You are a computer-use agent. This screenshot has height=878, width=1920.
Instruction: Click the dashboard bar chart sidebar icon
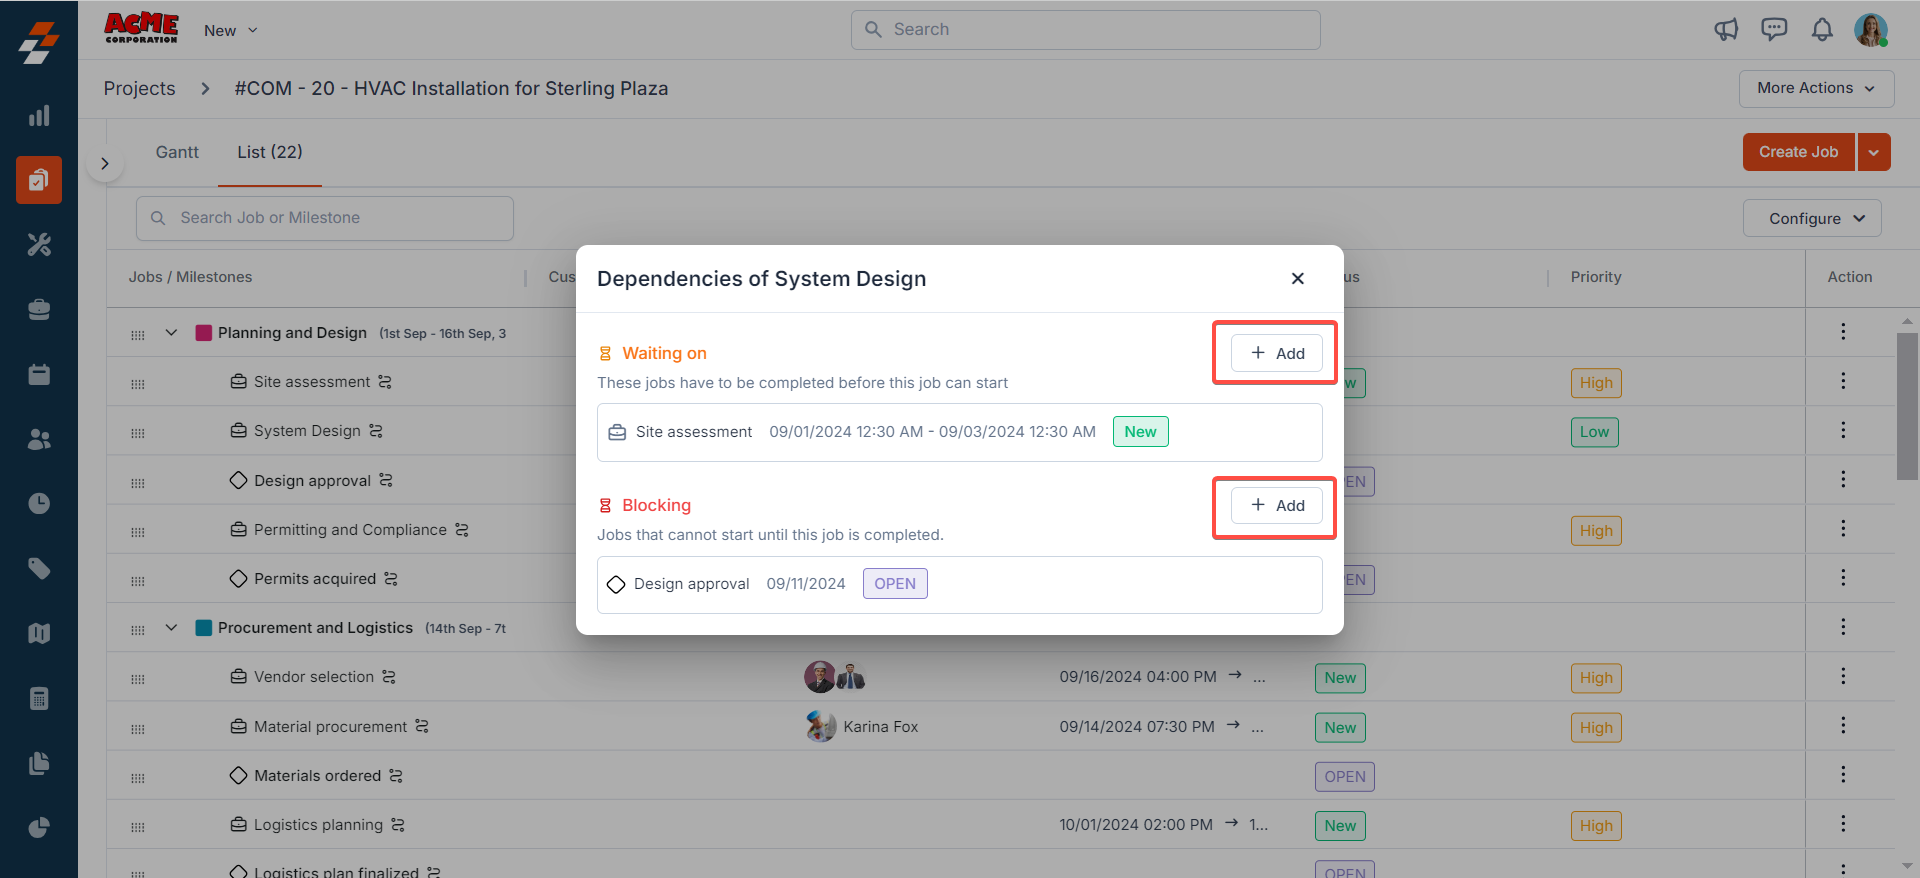click(x=39, y=116)
